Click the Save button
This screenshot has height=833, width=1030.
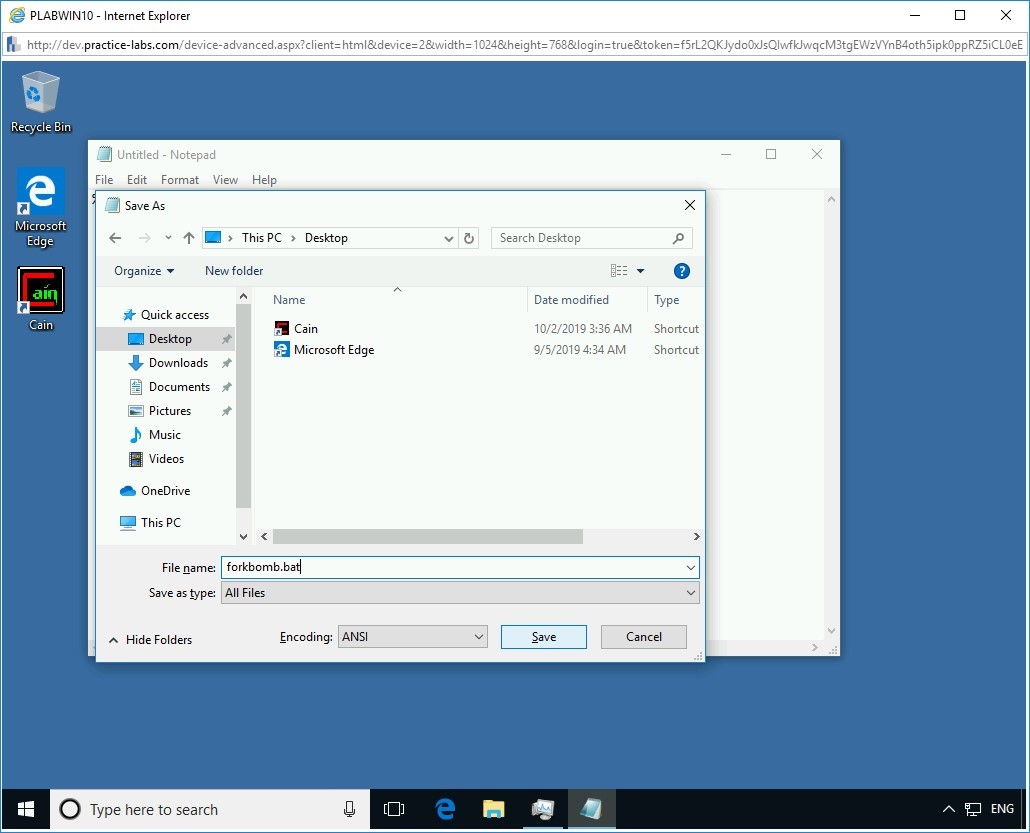click(x=543, y=637)
